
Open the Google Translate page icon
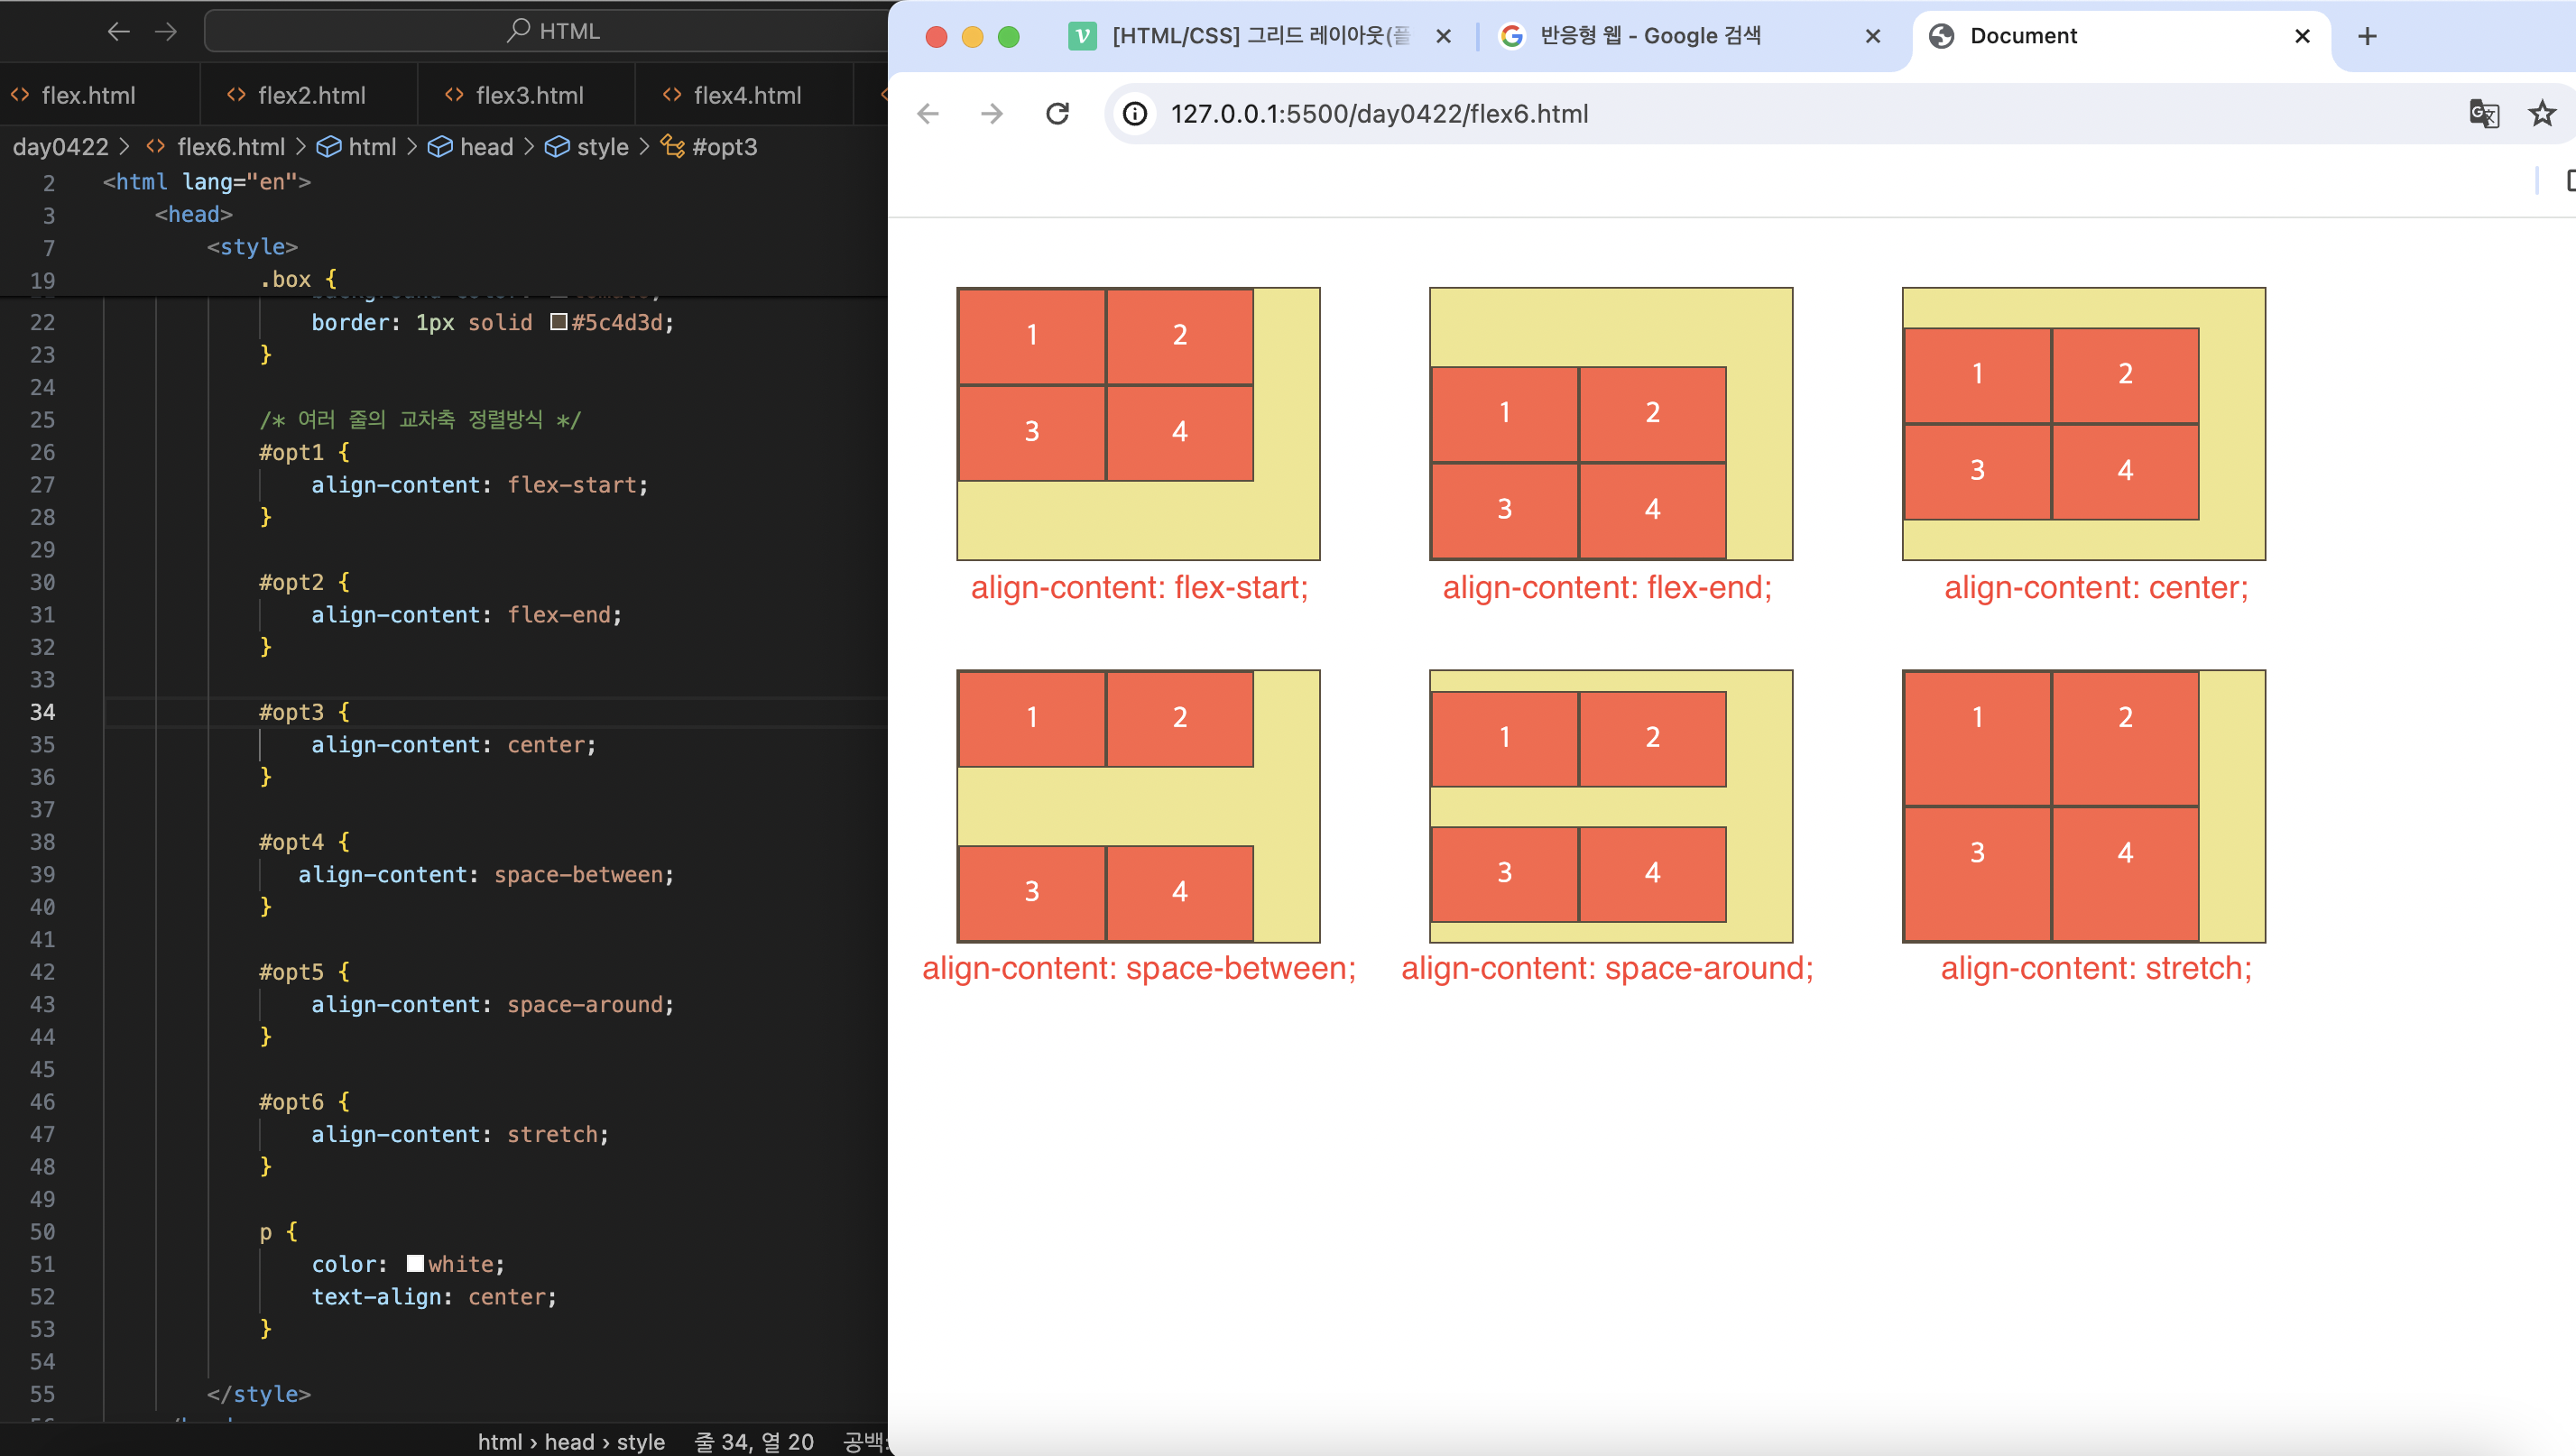coord(2483,114)
